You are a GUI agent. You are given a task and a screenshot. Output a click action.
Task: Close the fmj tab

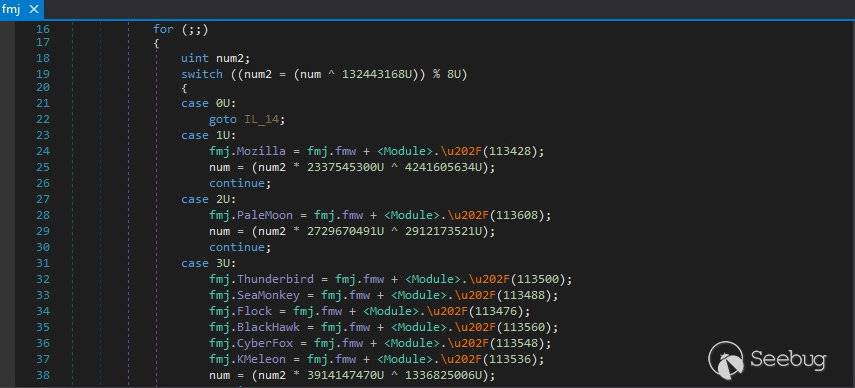[x=33, y=9]
